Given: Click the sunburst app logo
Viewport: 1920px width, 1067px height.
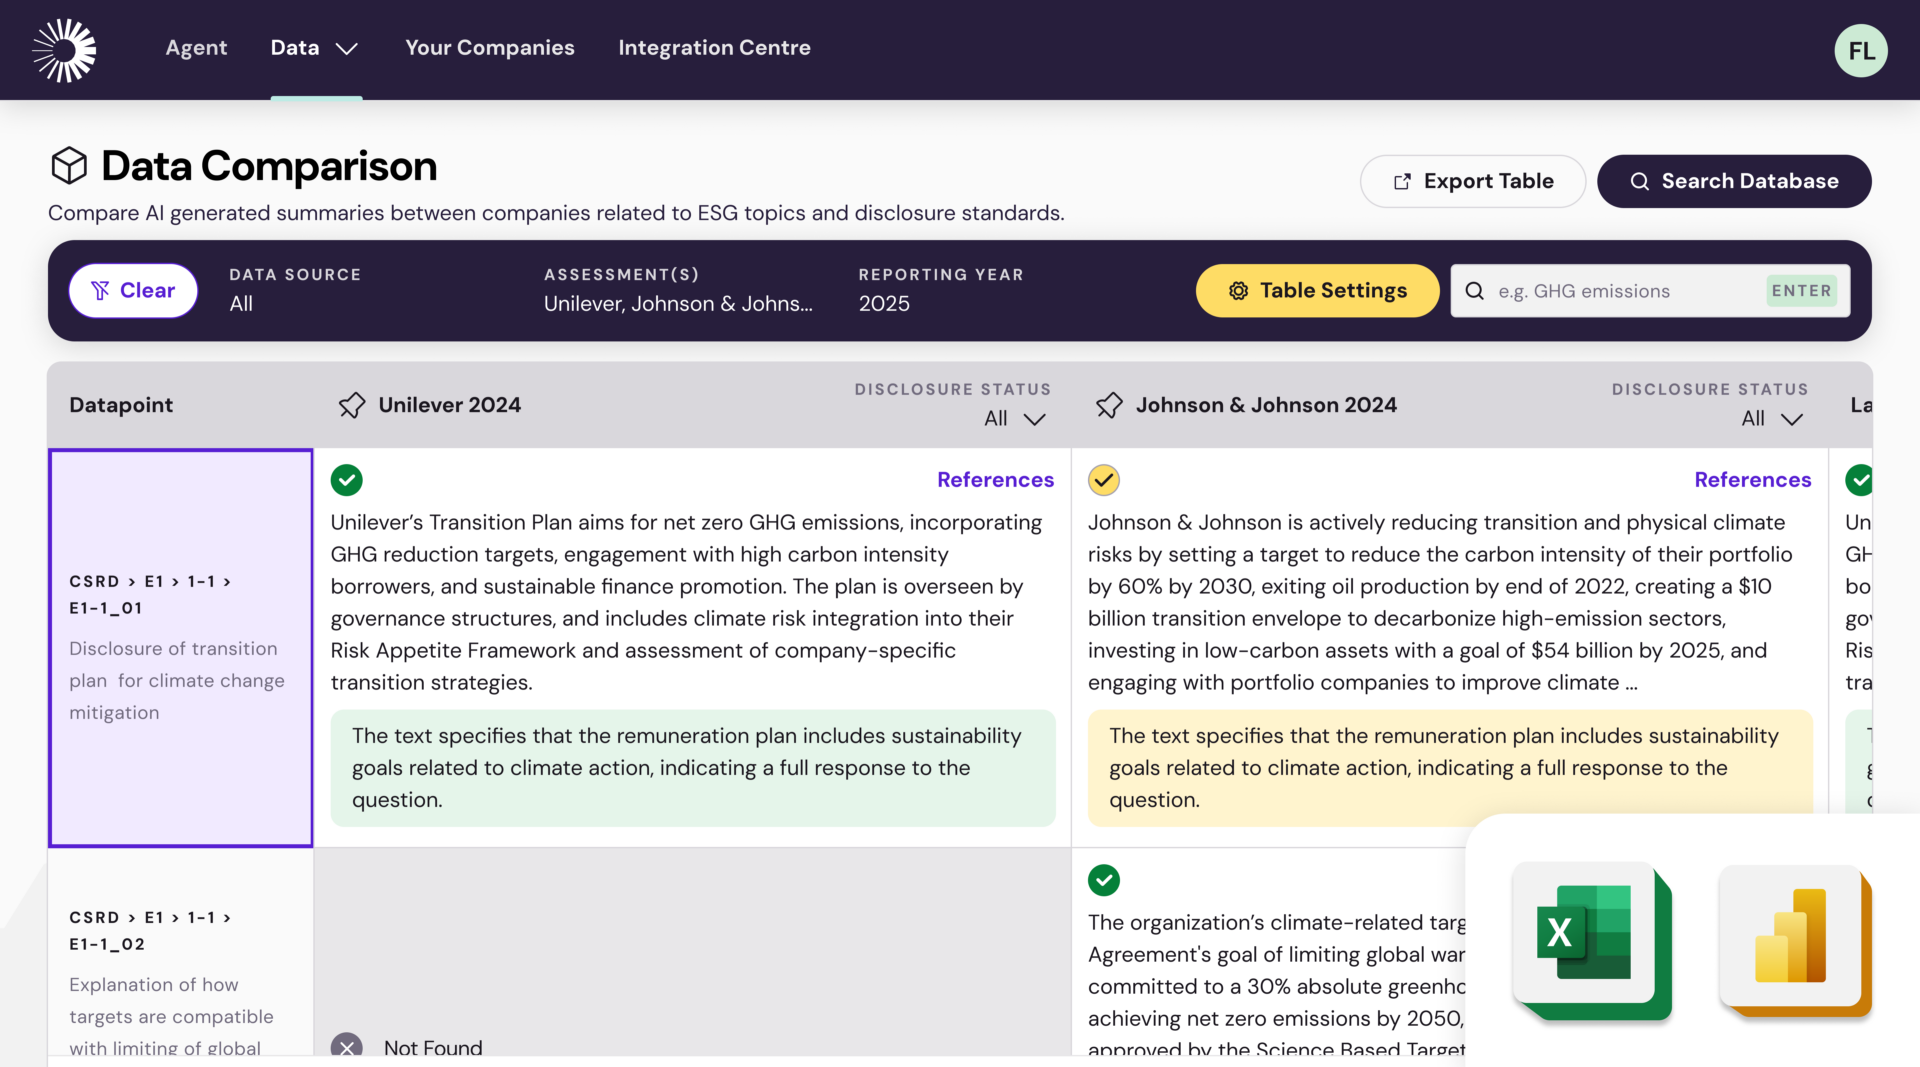Looking at the screenshot, I should click(x=64, y=50).
